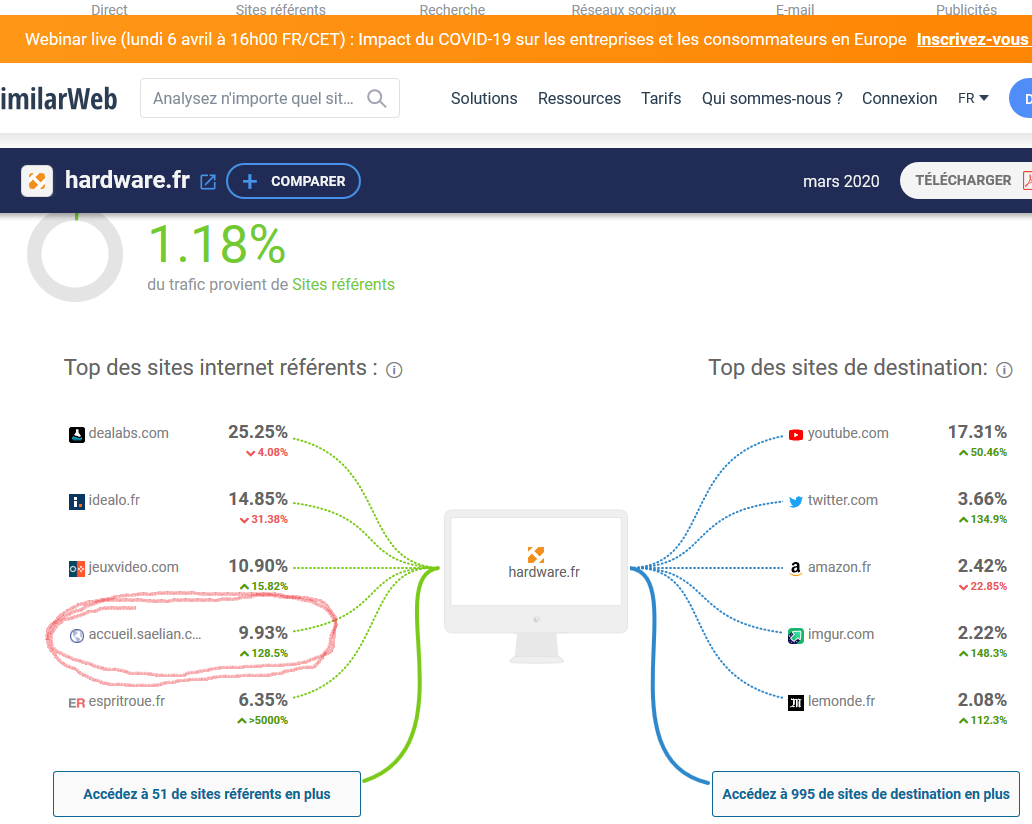The image size is (1032, 824).
Task: Focus the Analysez n'importe quel site search field
Action: pos(270,98)
